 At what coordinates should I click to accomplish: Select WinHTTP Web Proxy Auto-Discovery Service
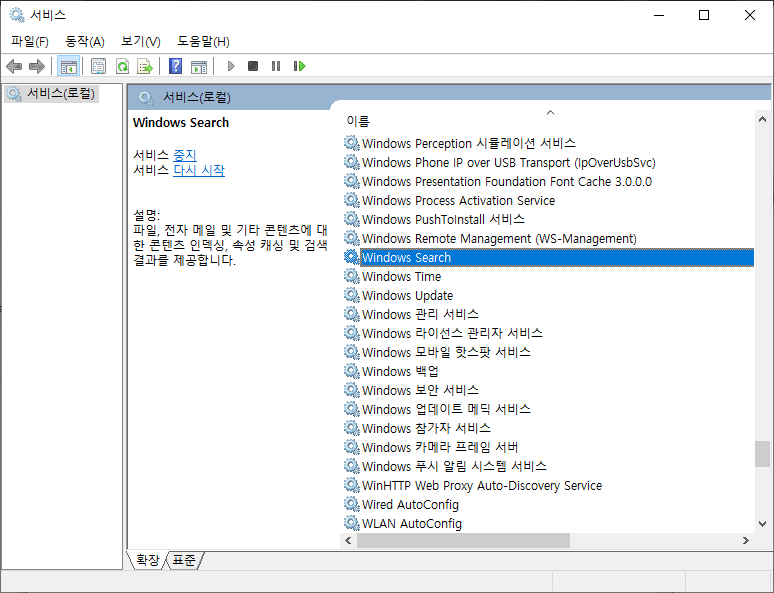[482, 485]
